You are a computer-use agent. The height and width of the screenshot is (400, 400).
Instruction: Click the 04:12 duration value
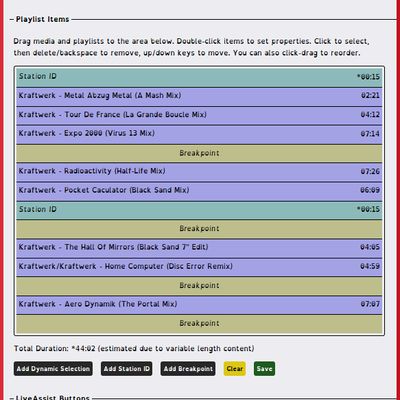coord(370,115)
